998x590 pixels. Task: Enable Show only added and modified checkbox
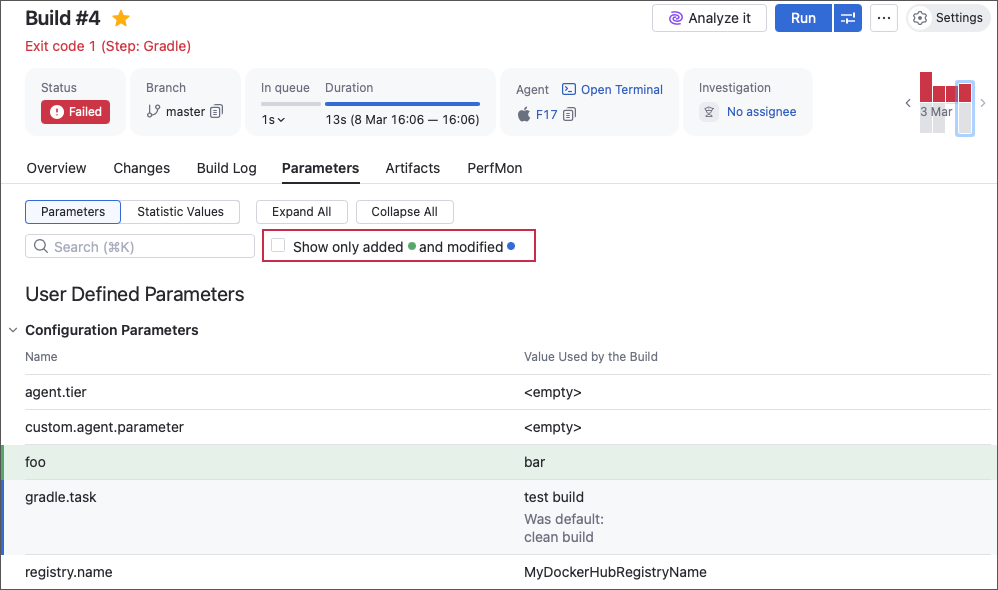(278, 246)
